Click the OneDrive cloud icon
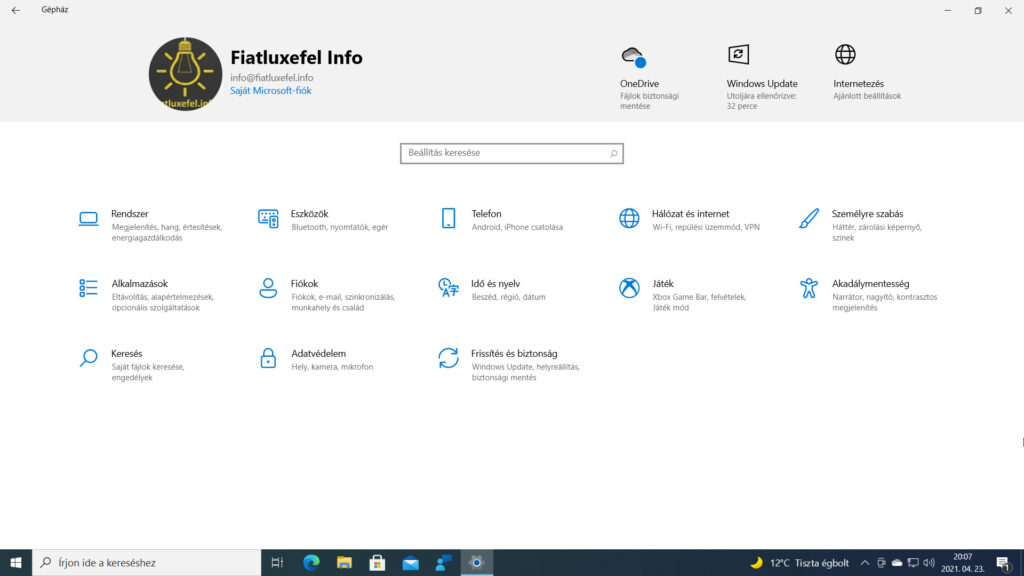Screen dimensions: 1024x576 pyautogui.click(x=633, y=57)
